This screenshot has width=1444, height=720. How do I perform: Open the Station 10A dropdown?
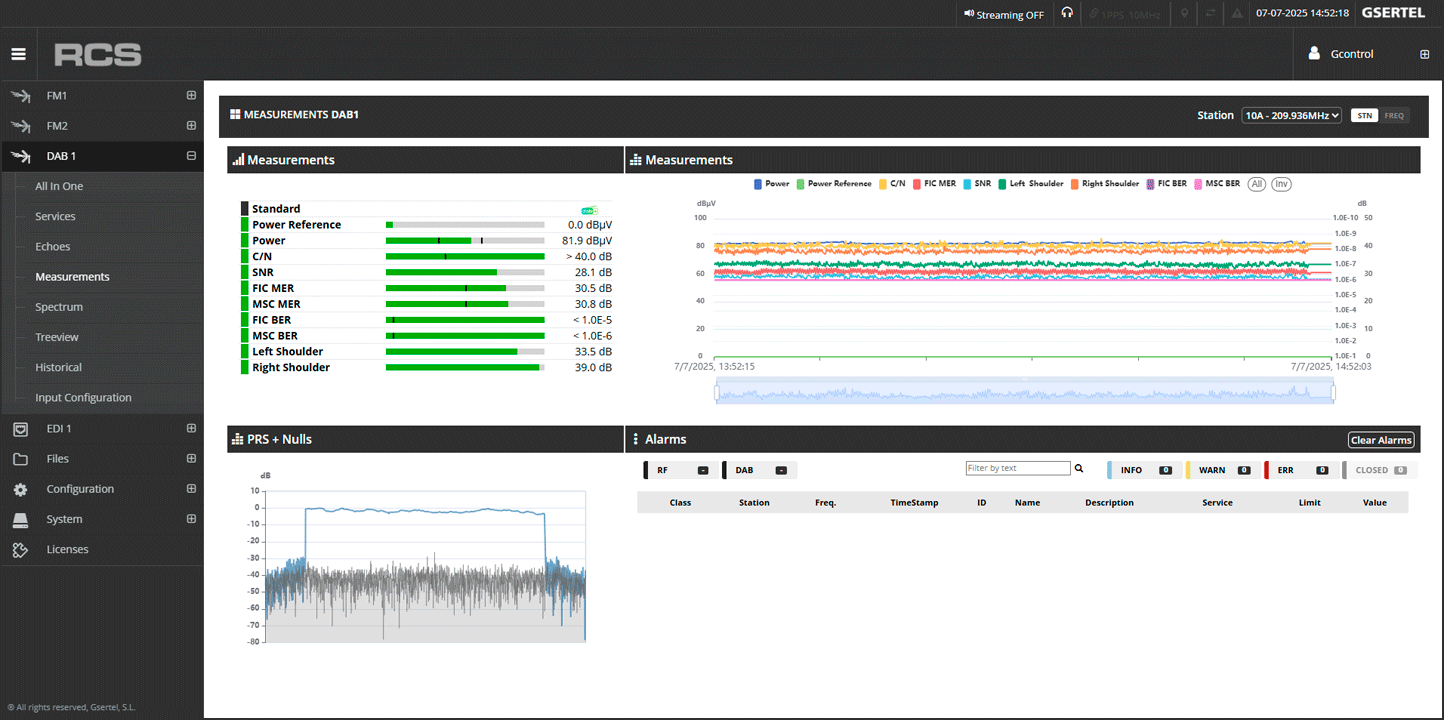[x=1291, y=116]
